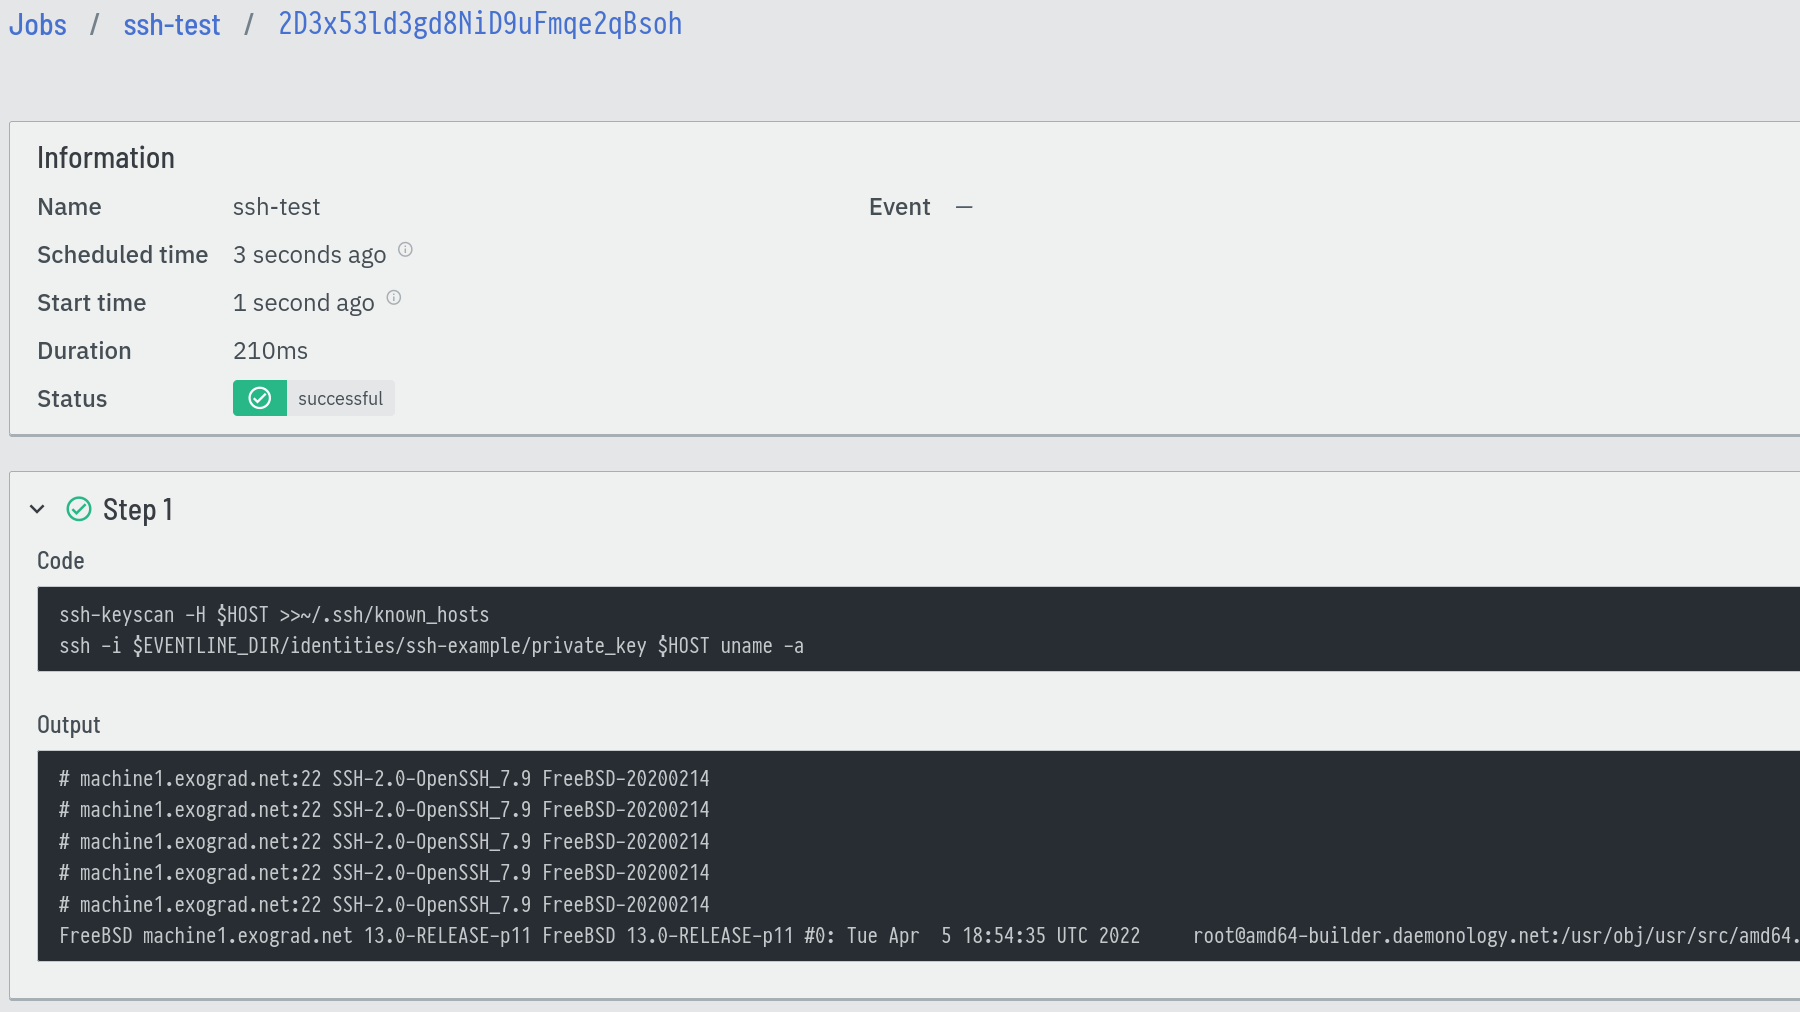Click the ssh-keyscan code line
The image size is (1800, 1012).
(x=274, y=614)
